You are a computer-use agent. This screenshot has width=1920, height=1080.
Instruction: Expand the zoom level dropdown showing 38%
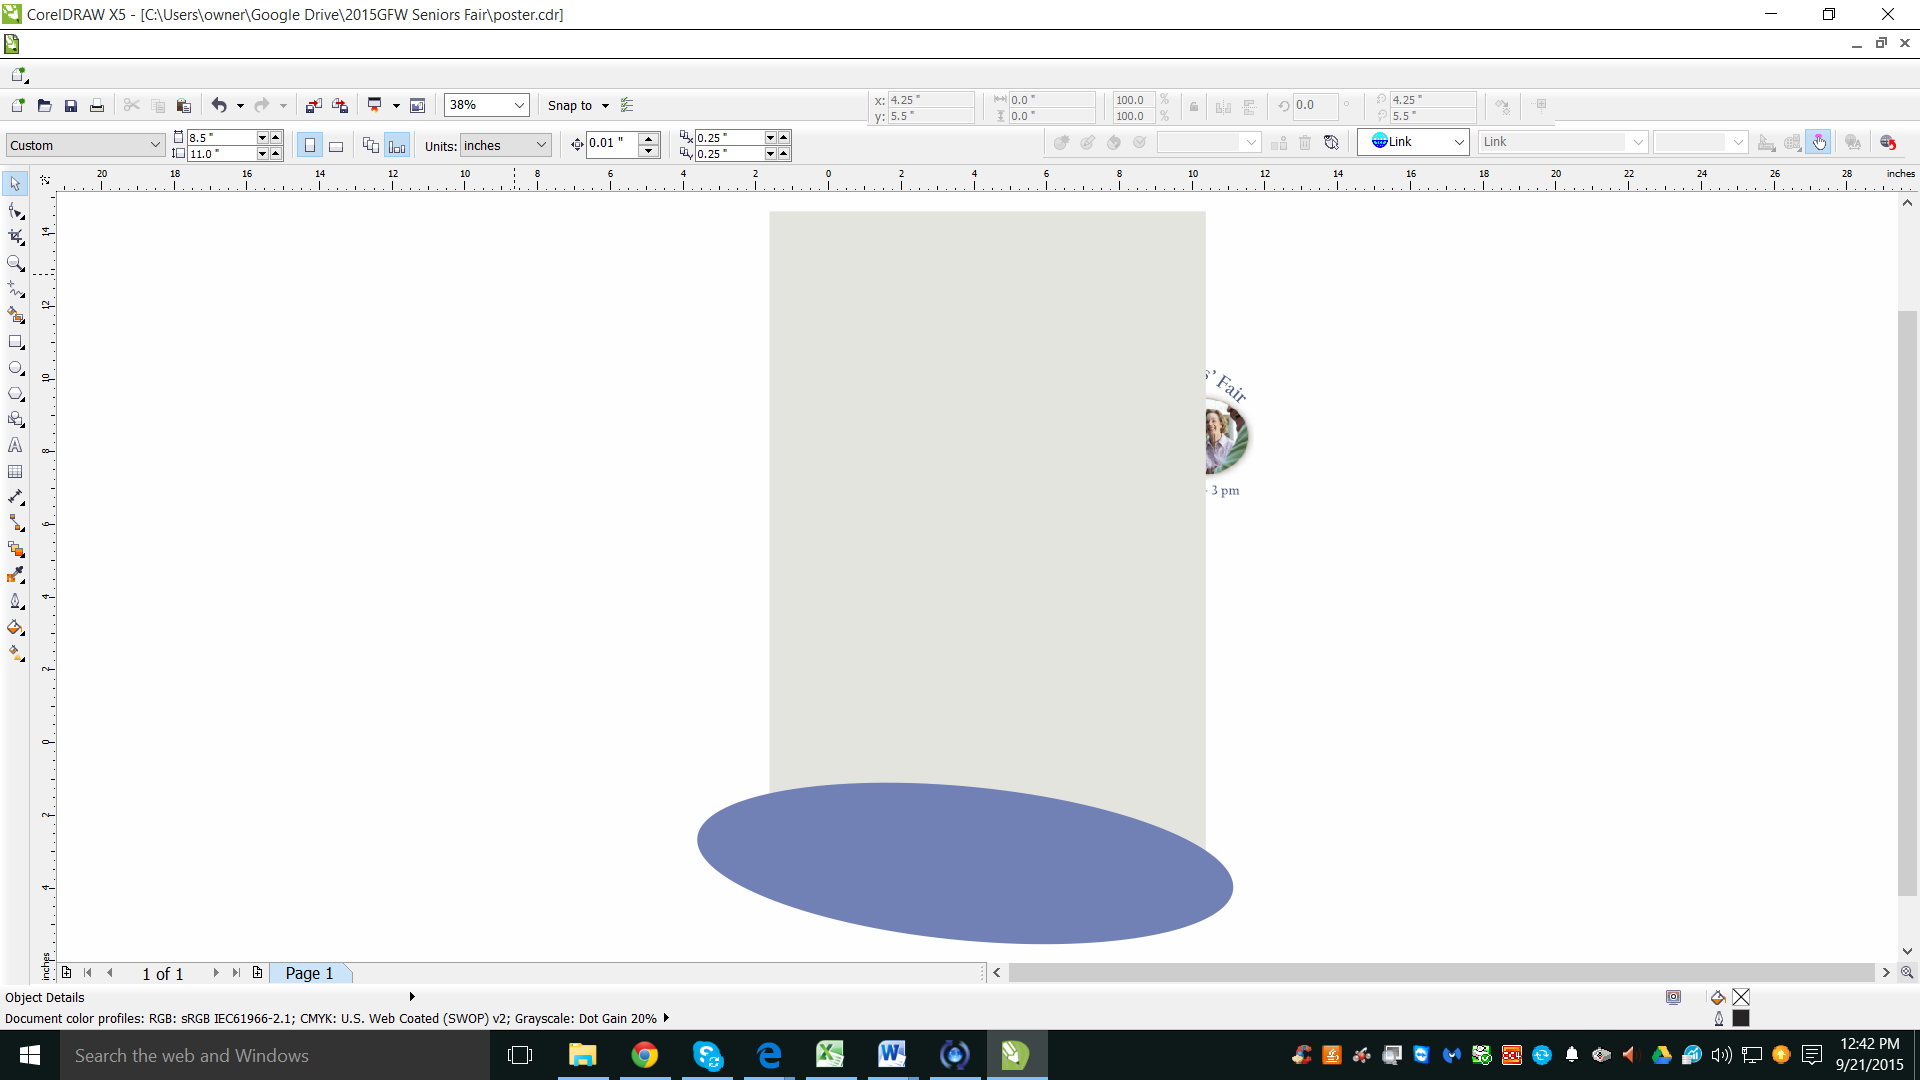tap(518, 105)
